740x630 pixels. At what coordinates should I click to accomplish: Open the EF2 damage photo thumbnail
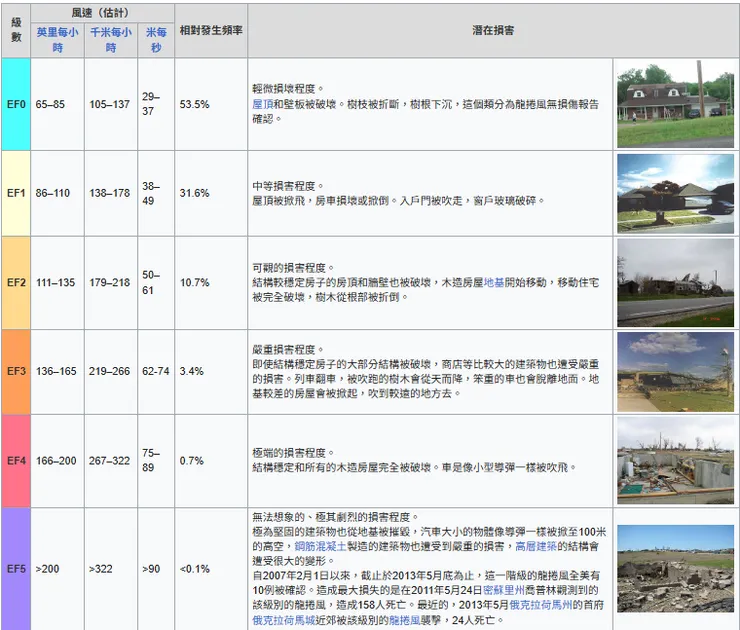tap(675, 283)
